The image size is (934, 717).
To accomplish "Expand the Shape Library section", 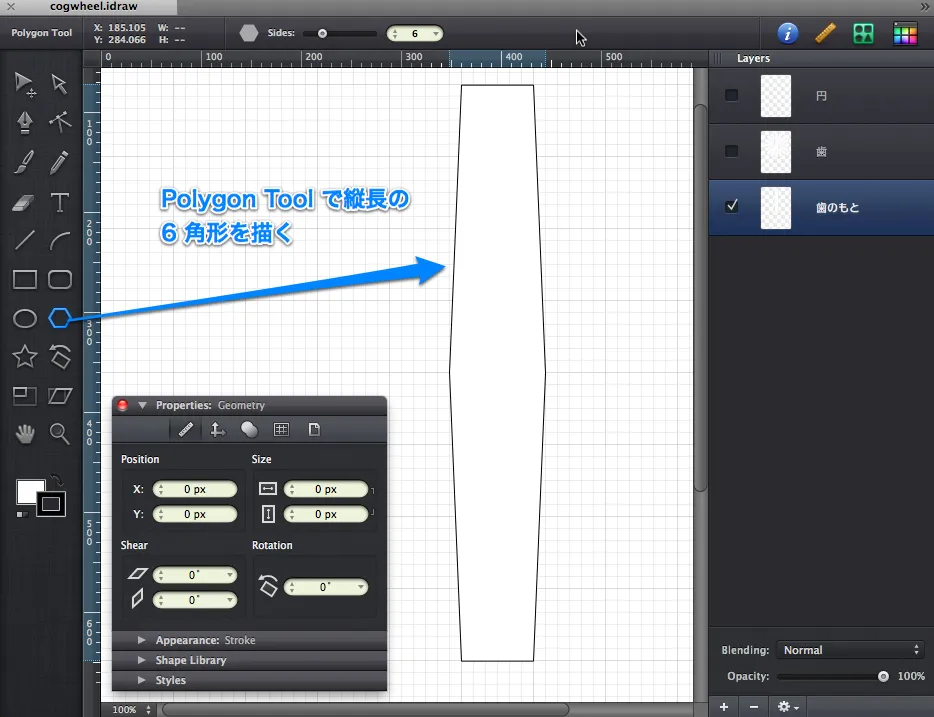I will pos(142,660).
